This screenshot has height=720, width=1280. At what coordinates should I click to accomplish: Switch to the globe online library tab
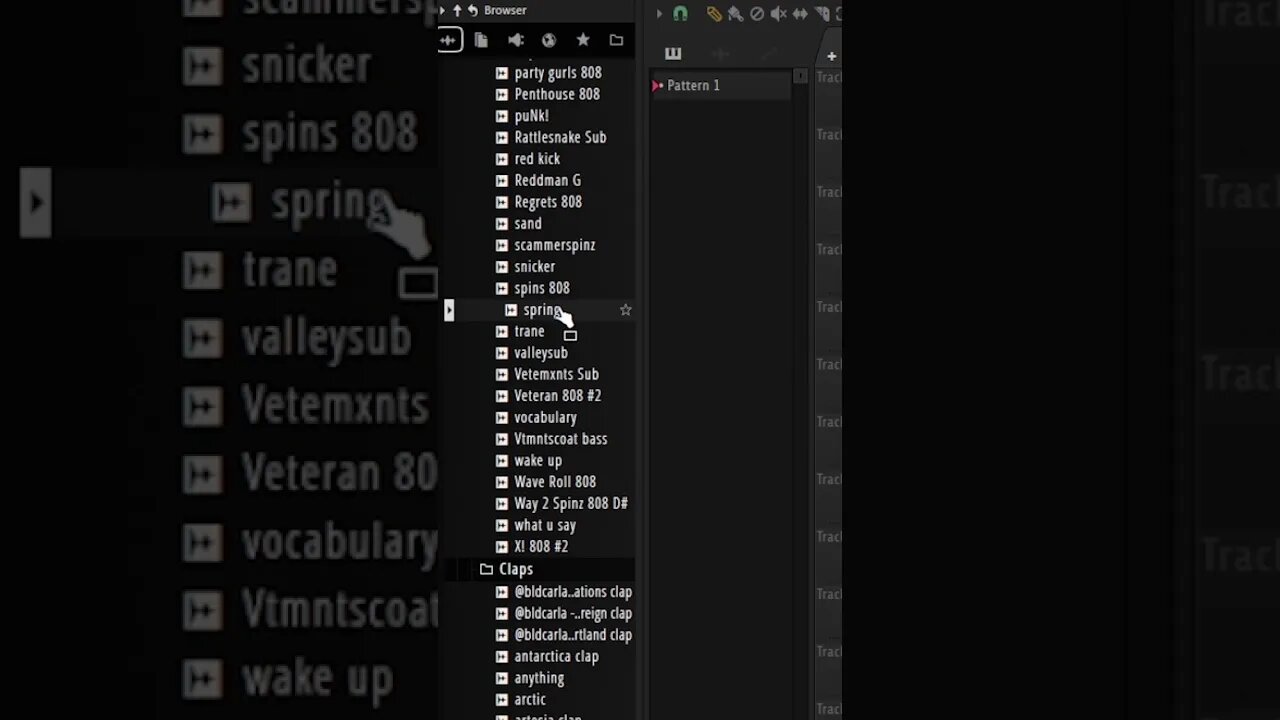click(x=549, y=40)
